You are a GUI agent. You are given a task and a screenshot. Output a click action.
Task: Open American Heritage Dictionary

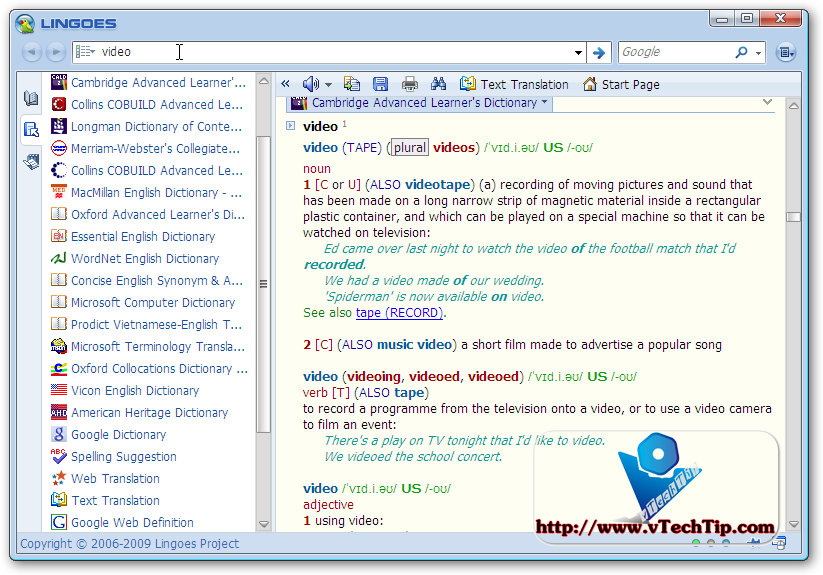pyautogui.click(x=140, y=413)
